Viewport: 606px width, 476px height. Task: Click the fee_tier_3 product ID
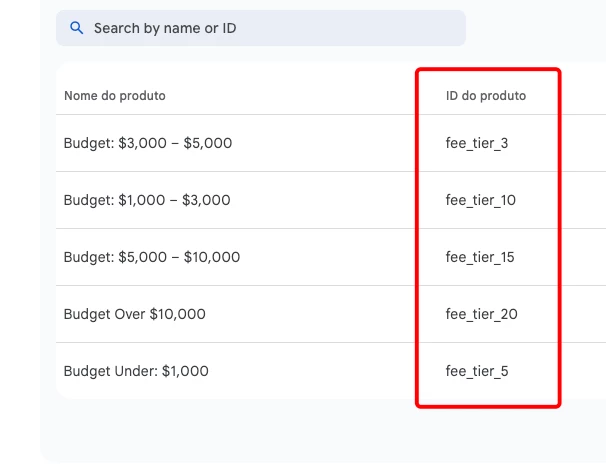[477, 143]
